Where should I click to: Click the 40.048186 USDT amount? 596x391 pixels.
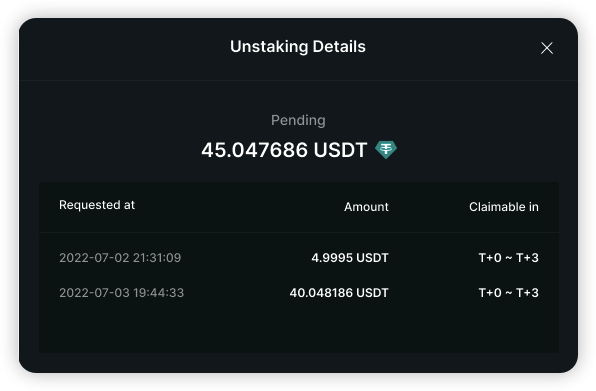pos(339,293)
